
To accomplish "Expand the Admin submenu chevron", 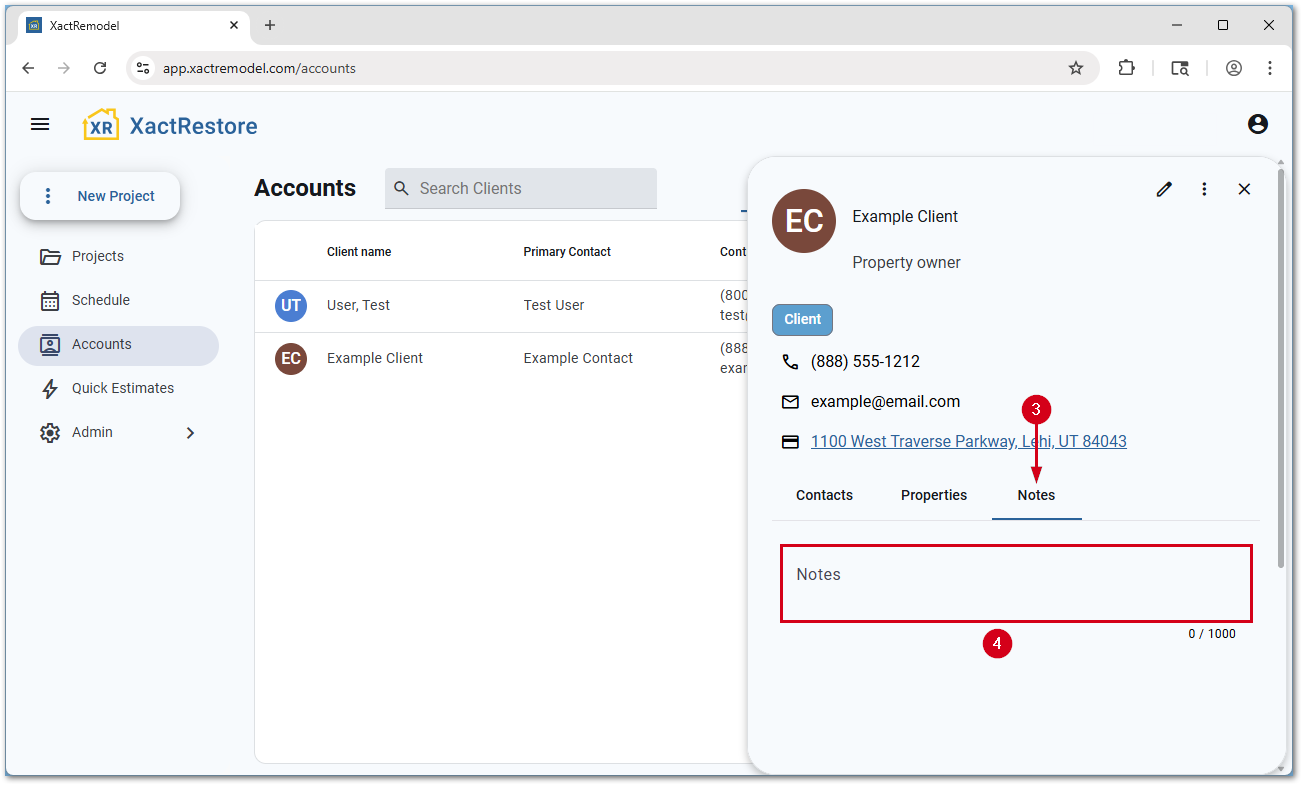I will (x=190, y=433).
